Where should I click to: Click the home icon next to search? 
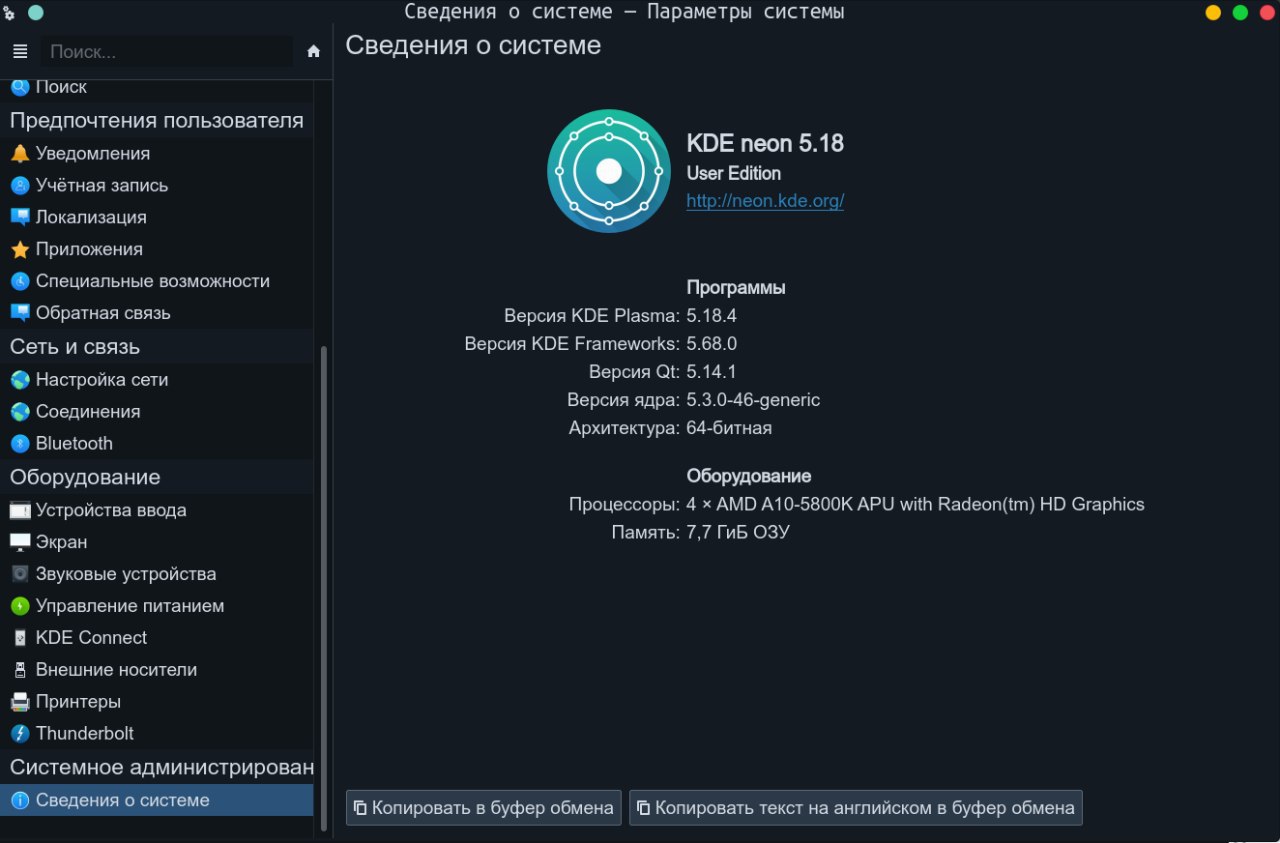(x=313, y=51)
